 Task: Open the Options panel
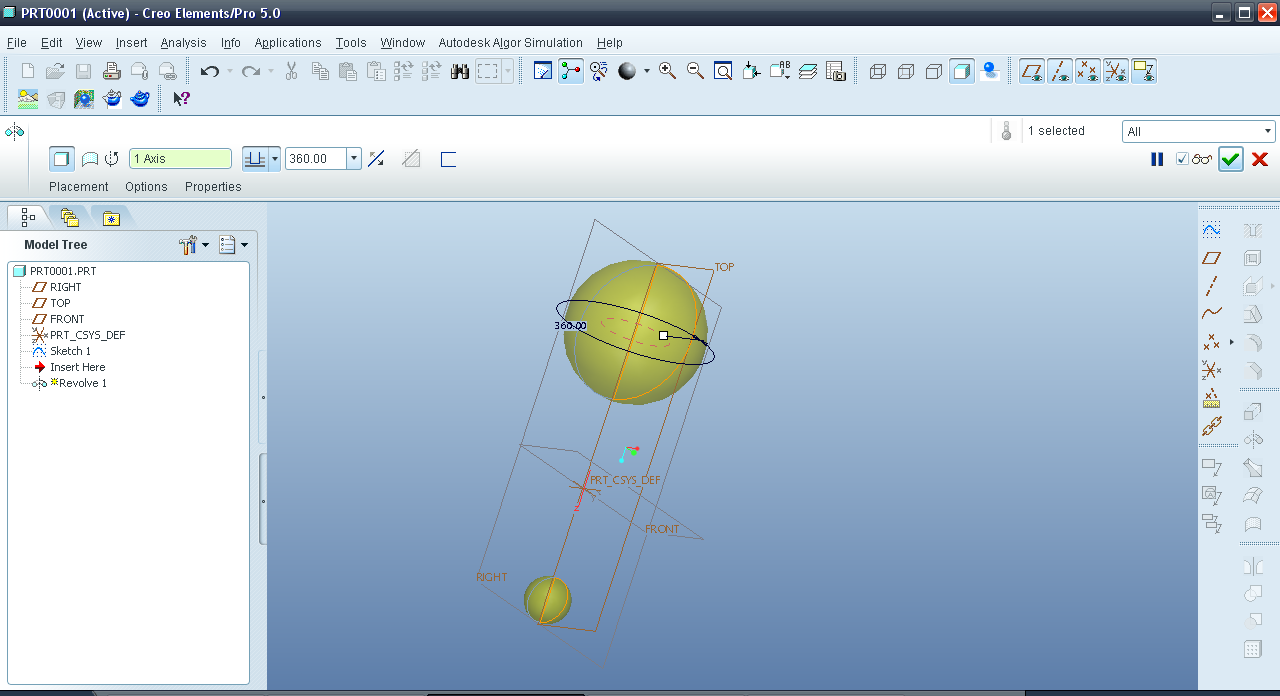[146, 187]
